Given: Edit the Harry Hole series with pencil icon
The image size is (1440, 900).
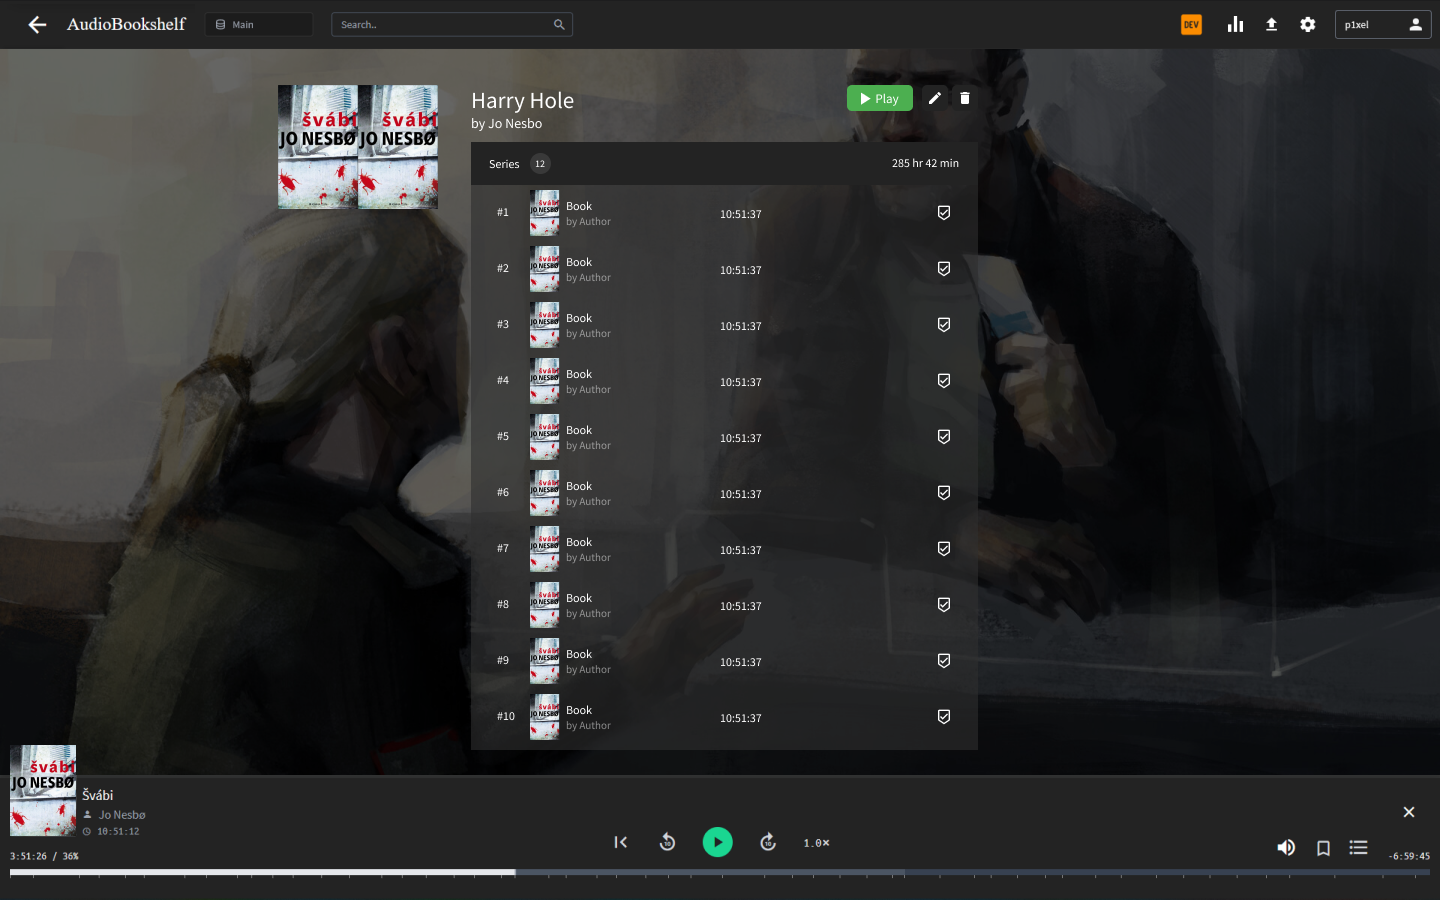Looking at the screenshot, I should [934, 98].
